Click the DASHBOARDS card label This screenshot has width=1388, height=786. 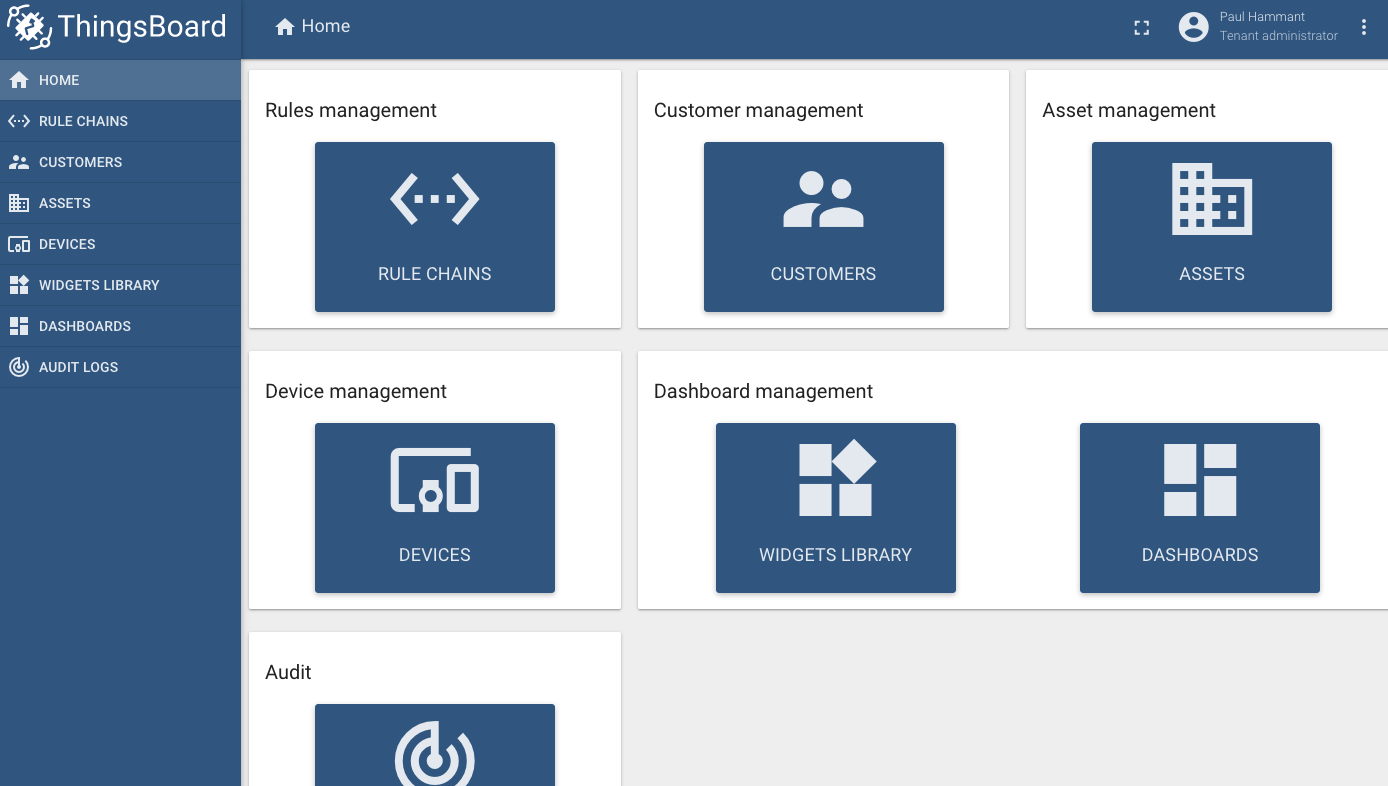pyautogui.click(x=1200, y=555)
